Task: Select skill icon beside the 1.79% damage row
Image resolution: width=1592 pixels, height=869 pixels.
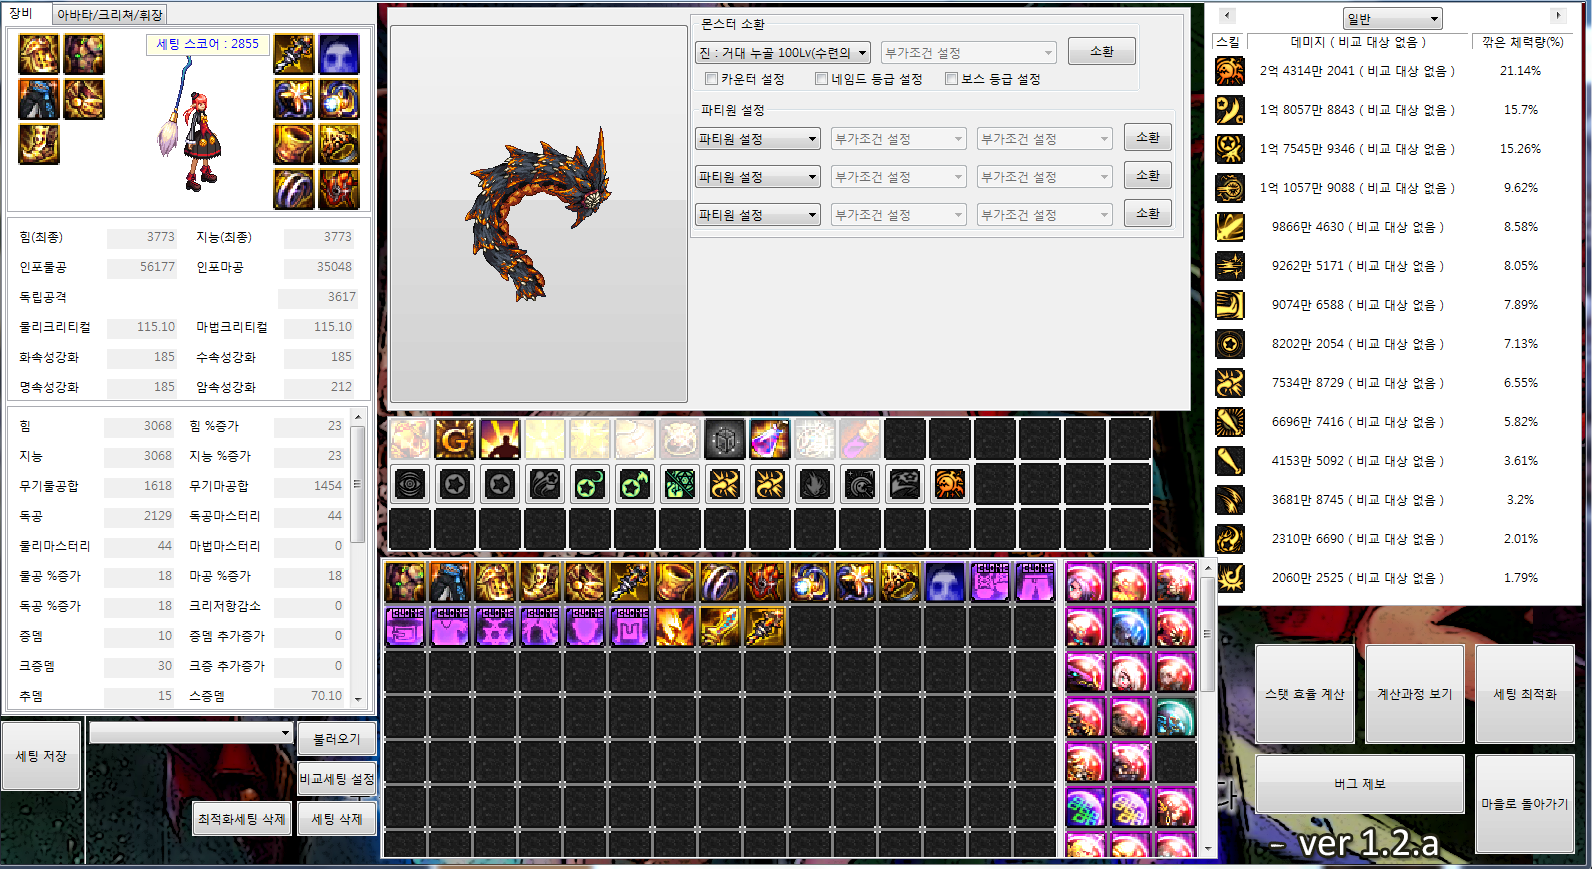Action: [x=1230, y=578]
